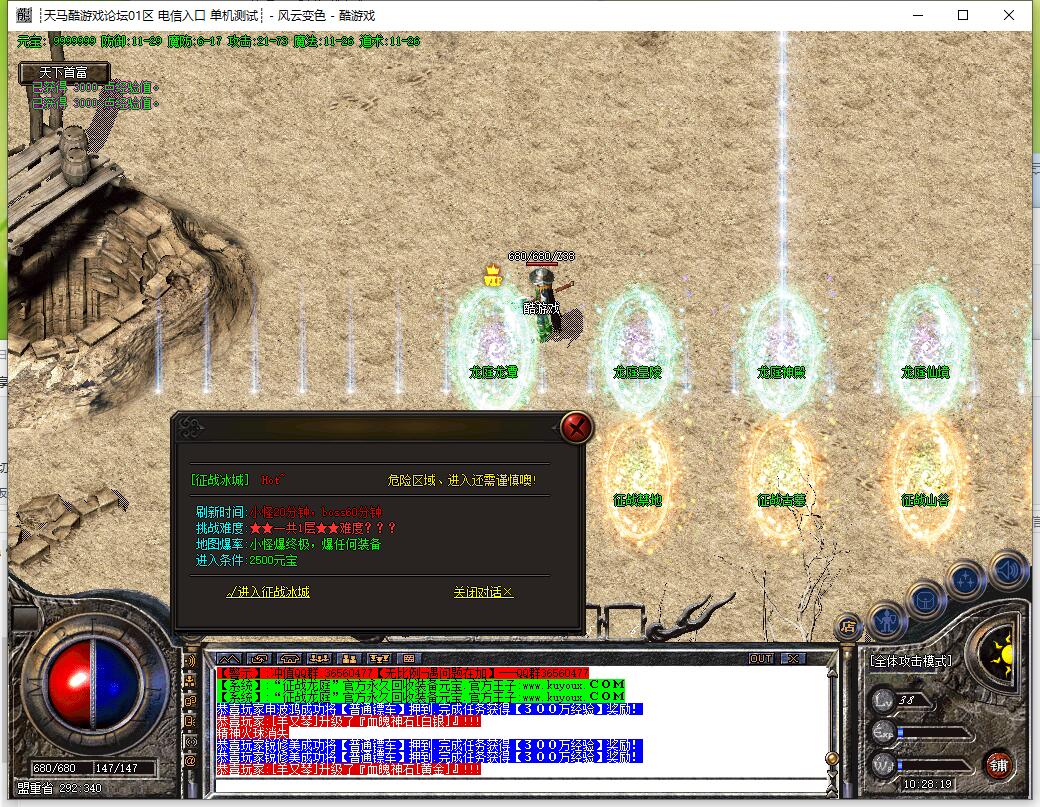Open the skills sparkle round icon

point(967,579)
